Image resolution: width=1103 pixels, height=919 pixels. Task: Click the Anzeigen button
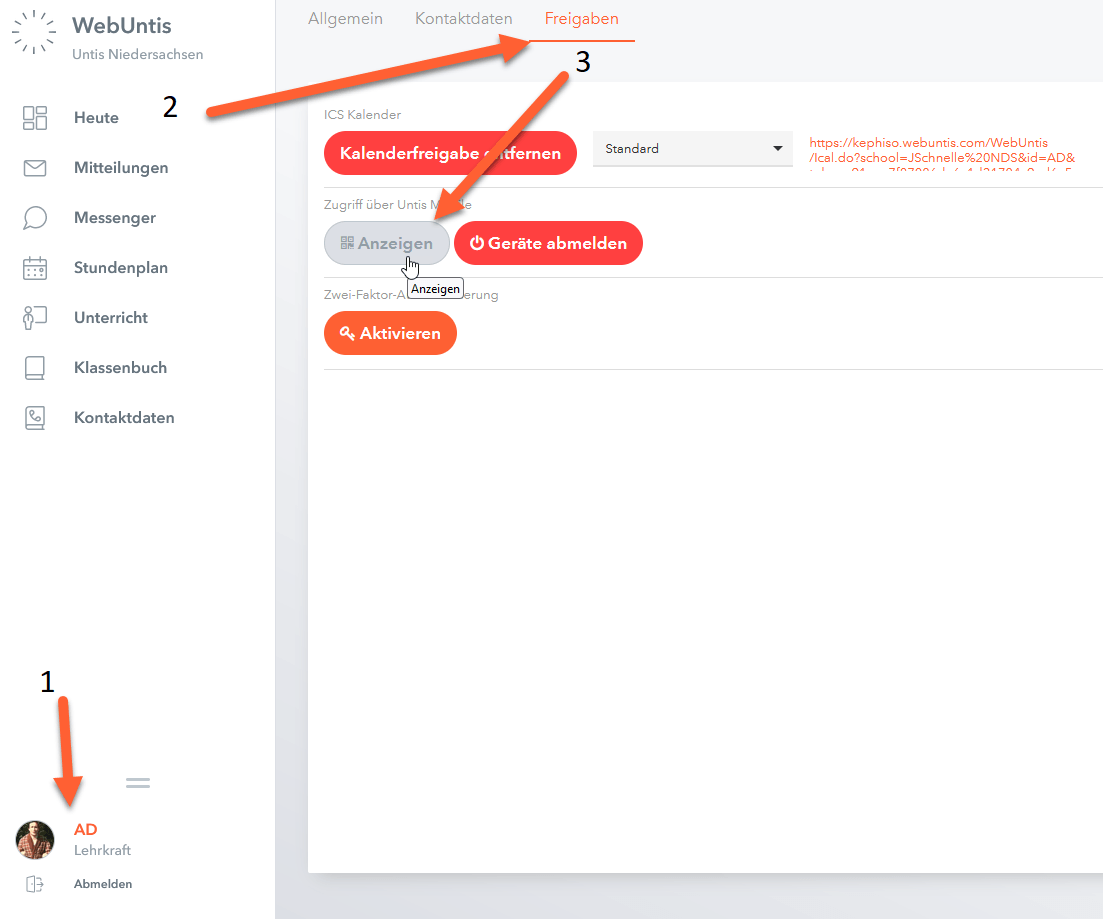pos(386,243)
